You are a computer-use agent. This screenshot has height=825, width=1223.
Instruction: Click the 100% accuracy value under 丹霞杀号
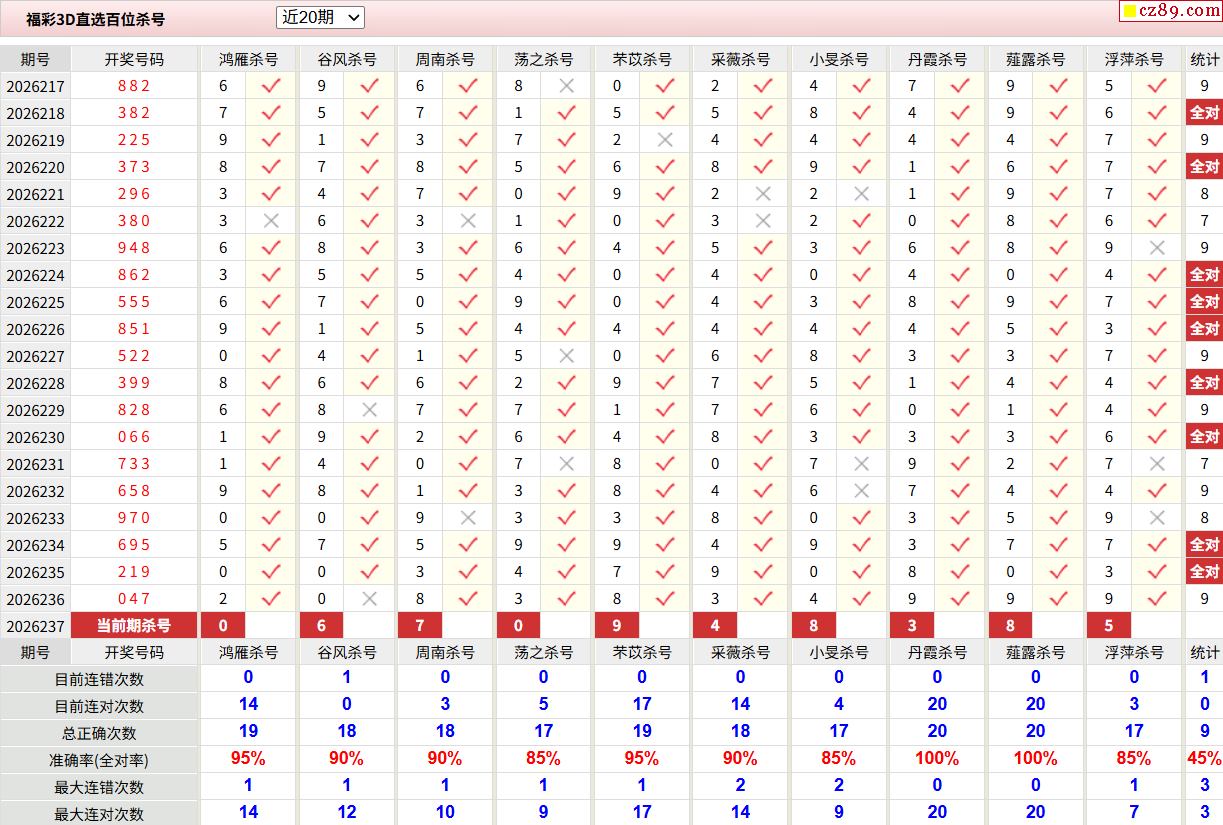click(x=937, y=759)
